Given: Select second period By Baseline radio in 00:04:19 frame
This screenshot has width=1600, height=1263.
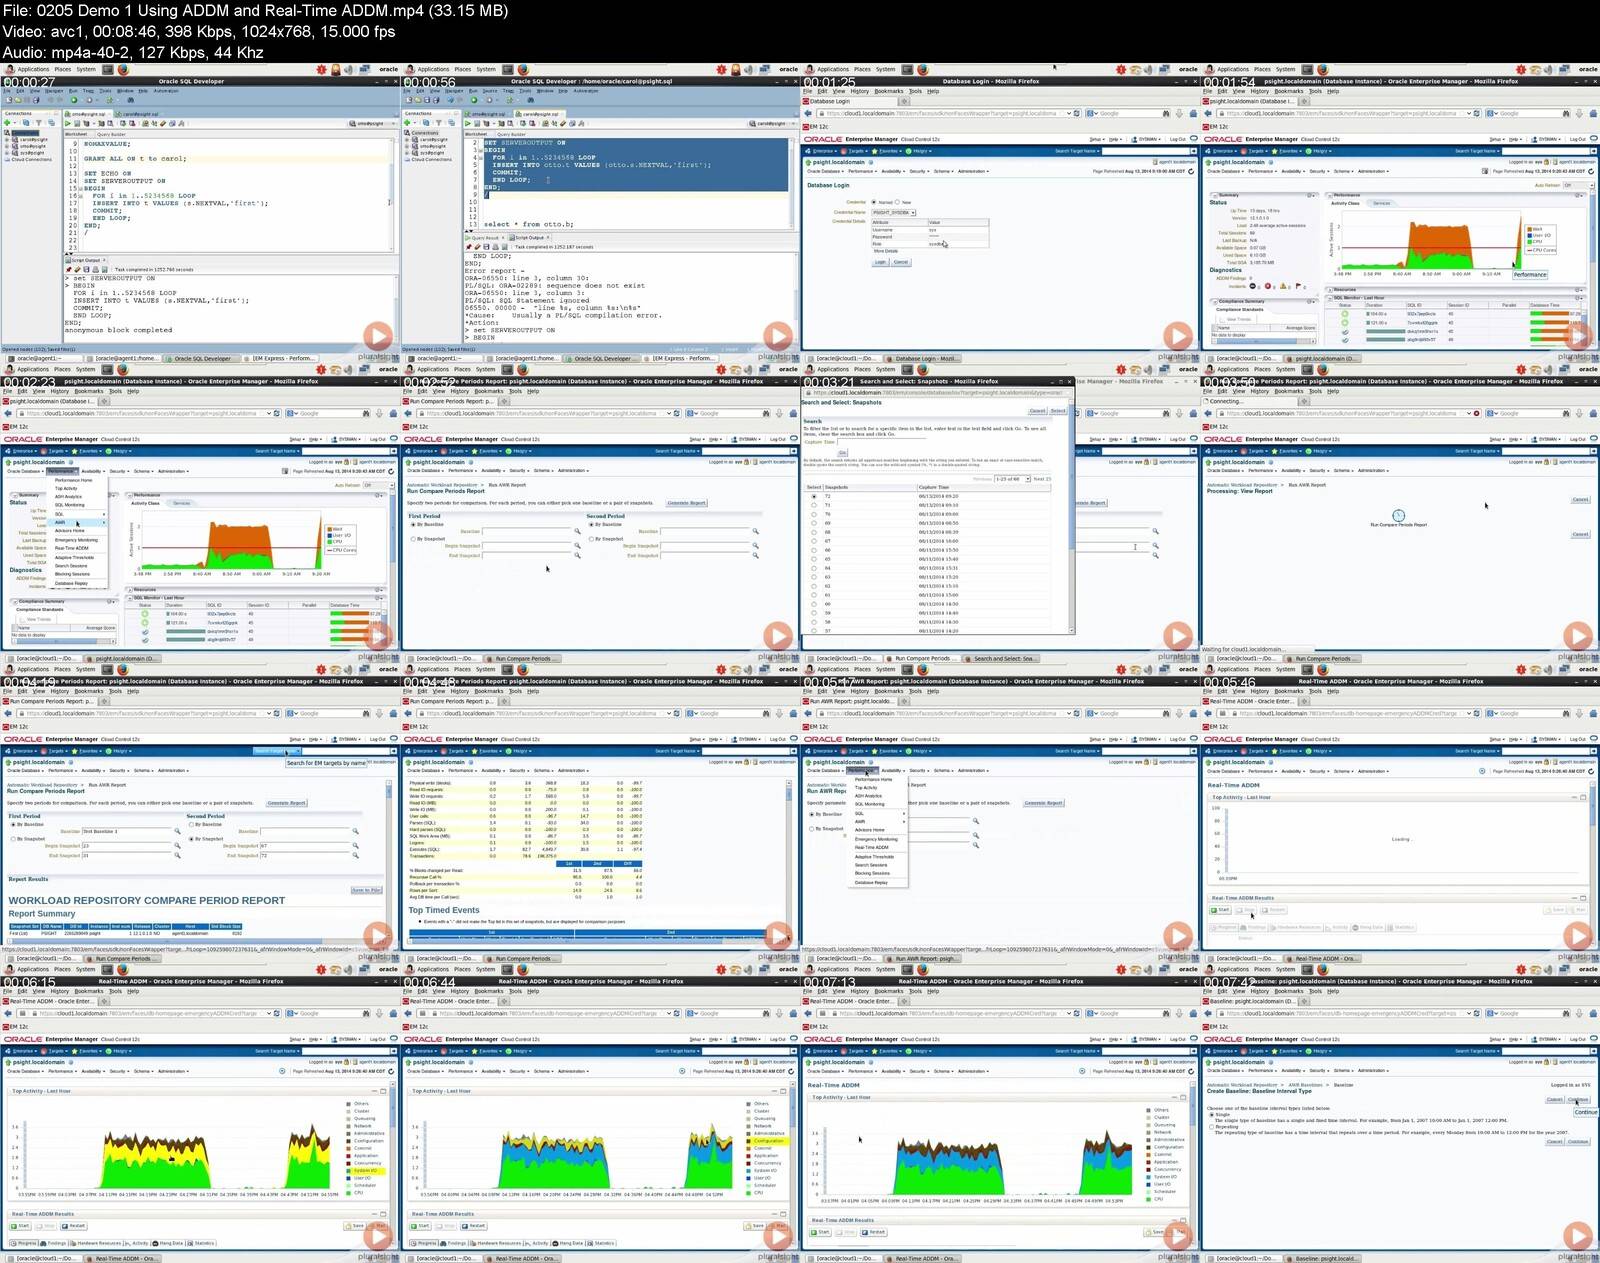Looking at the screenshot, I should pyautogui.click(x=191, y=824).
